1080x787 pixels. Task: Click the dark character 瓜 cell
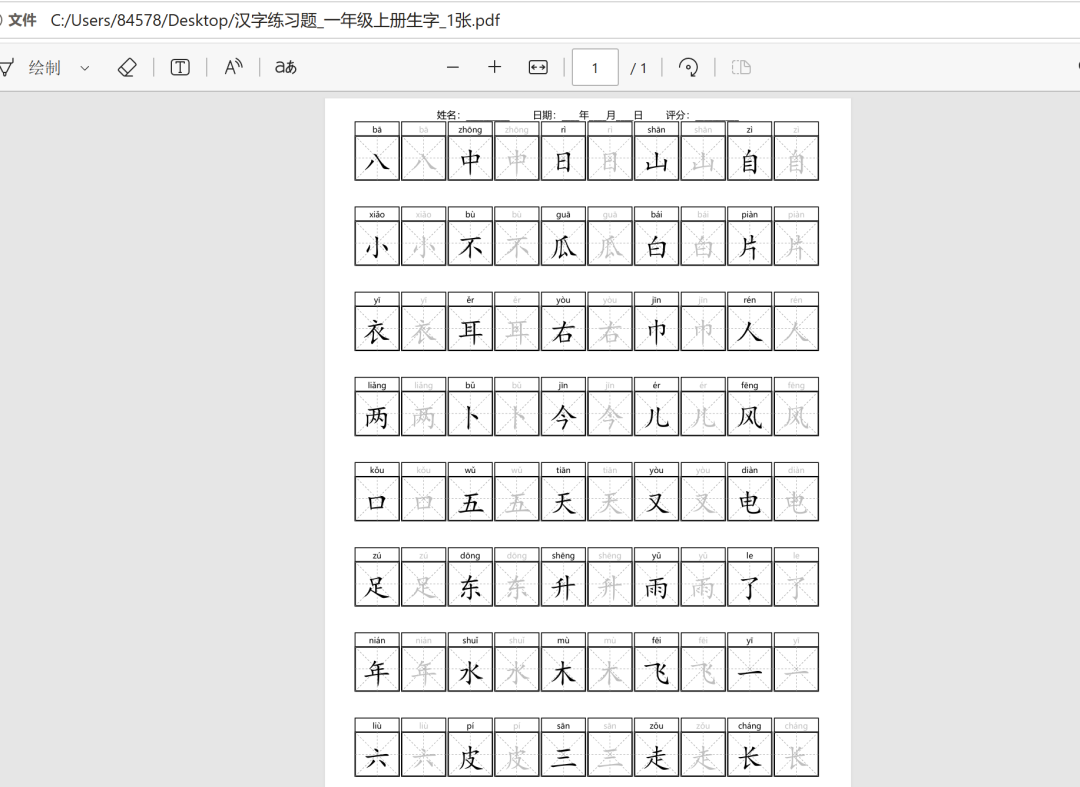(x=563, y=244)
